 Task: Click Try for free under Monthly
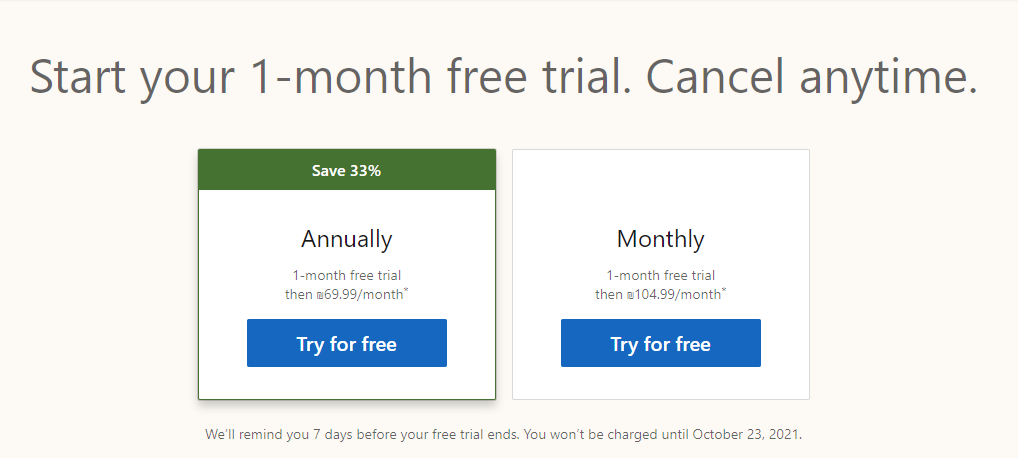[661, 343]
